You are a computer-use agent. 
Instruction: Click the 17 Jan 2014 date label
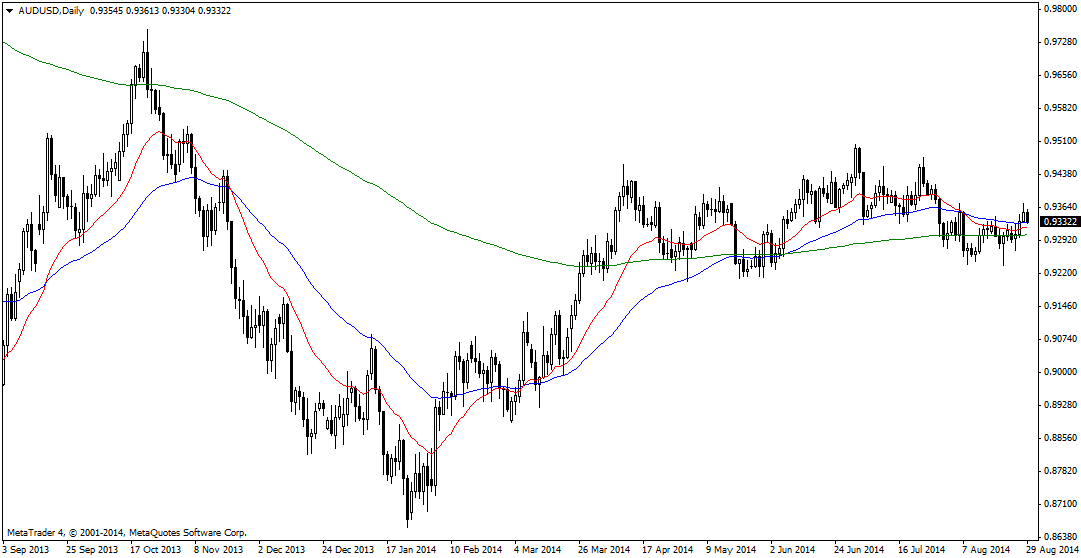click(412, 549)
